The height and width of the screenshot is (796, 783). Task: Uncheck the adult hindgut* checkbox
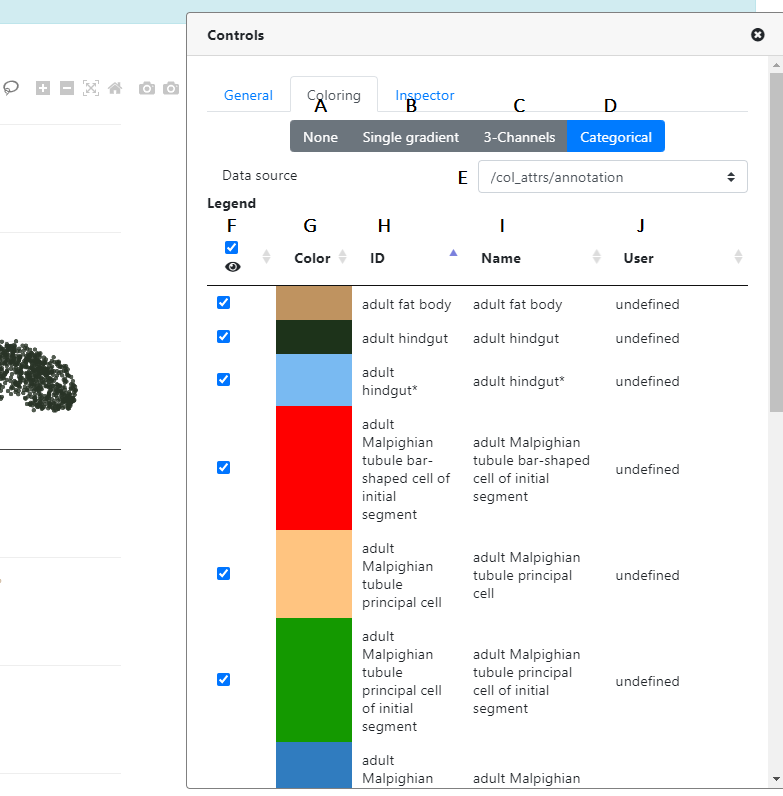223,380
